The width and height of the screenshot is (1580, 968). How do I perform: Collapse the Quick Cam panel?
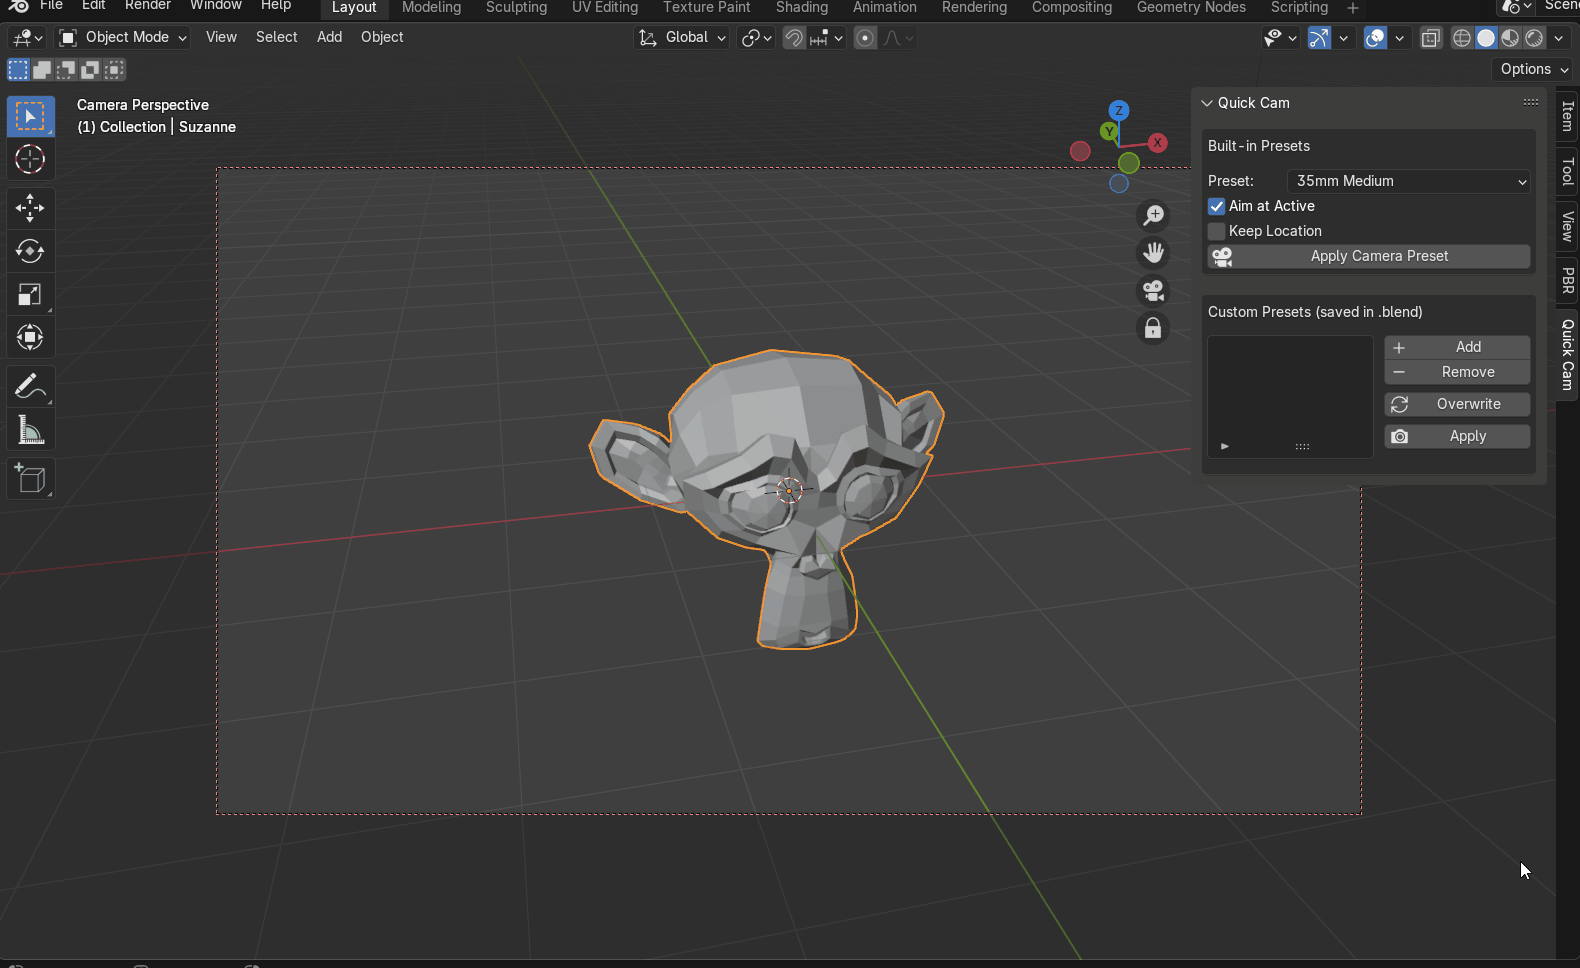(x=1207, y=103)
